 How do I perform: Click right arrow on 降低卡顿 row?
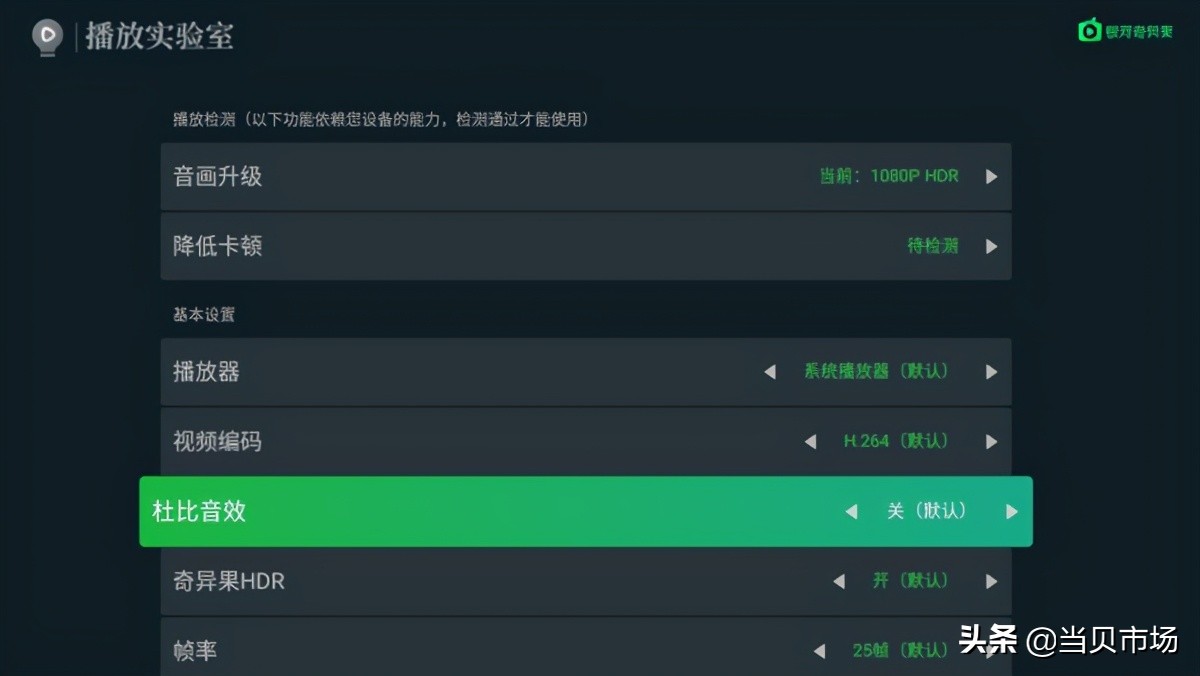click(991, 246)
